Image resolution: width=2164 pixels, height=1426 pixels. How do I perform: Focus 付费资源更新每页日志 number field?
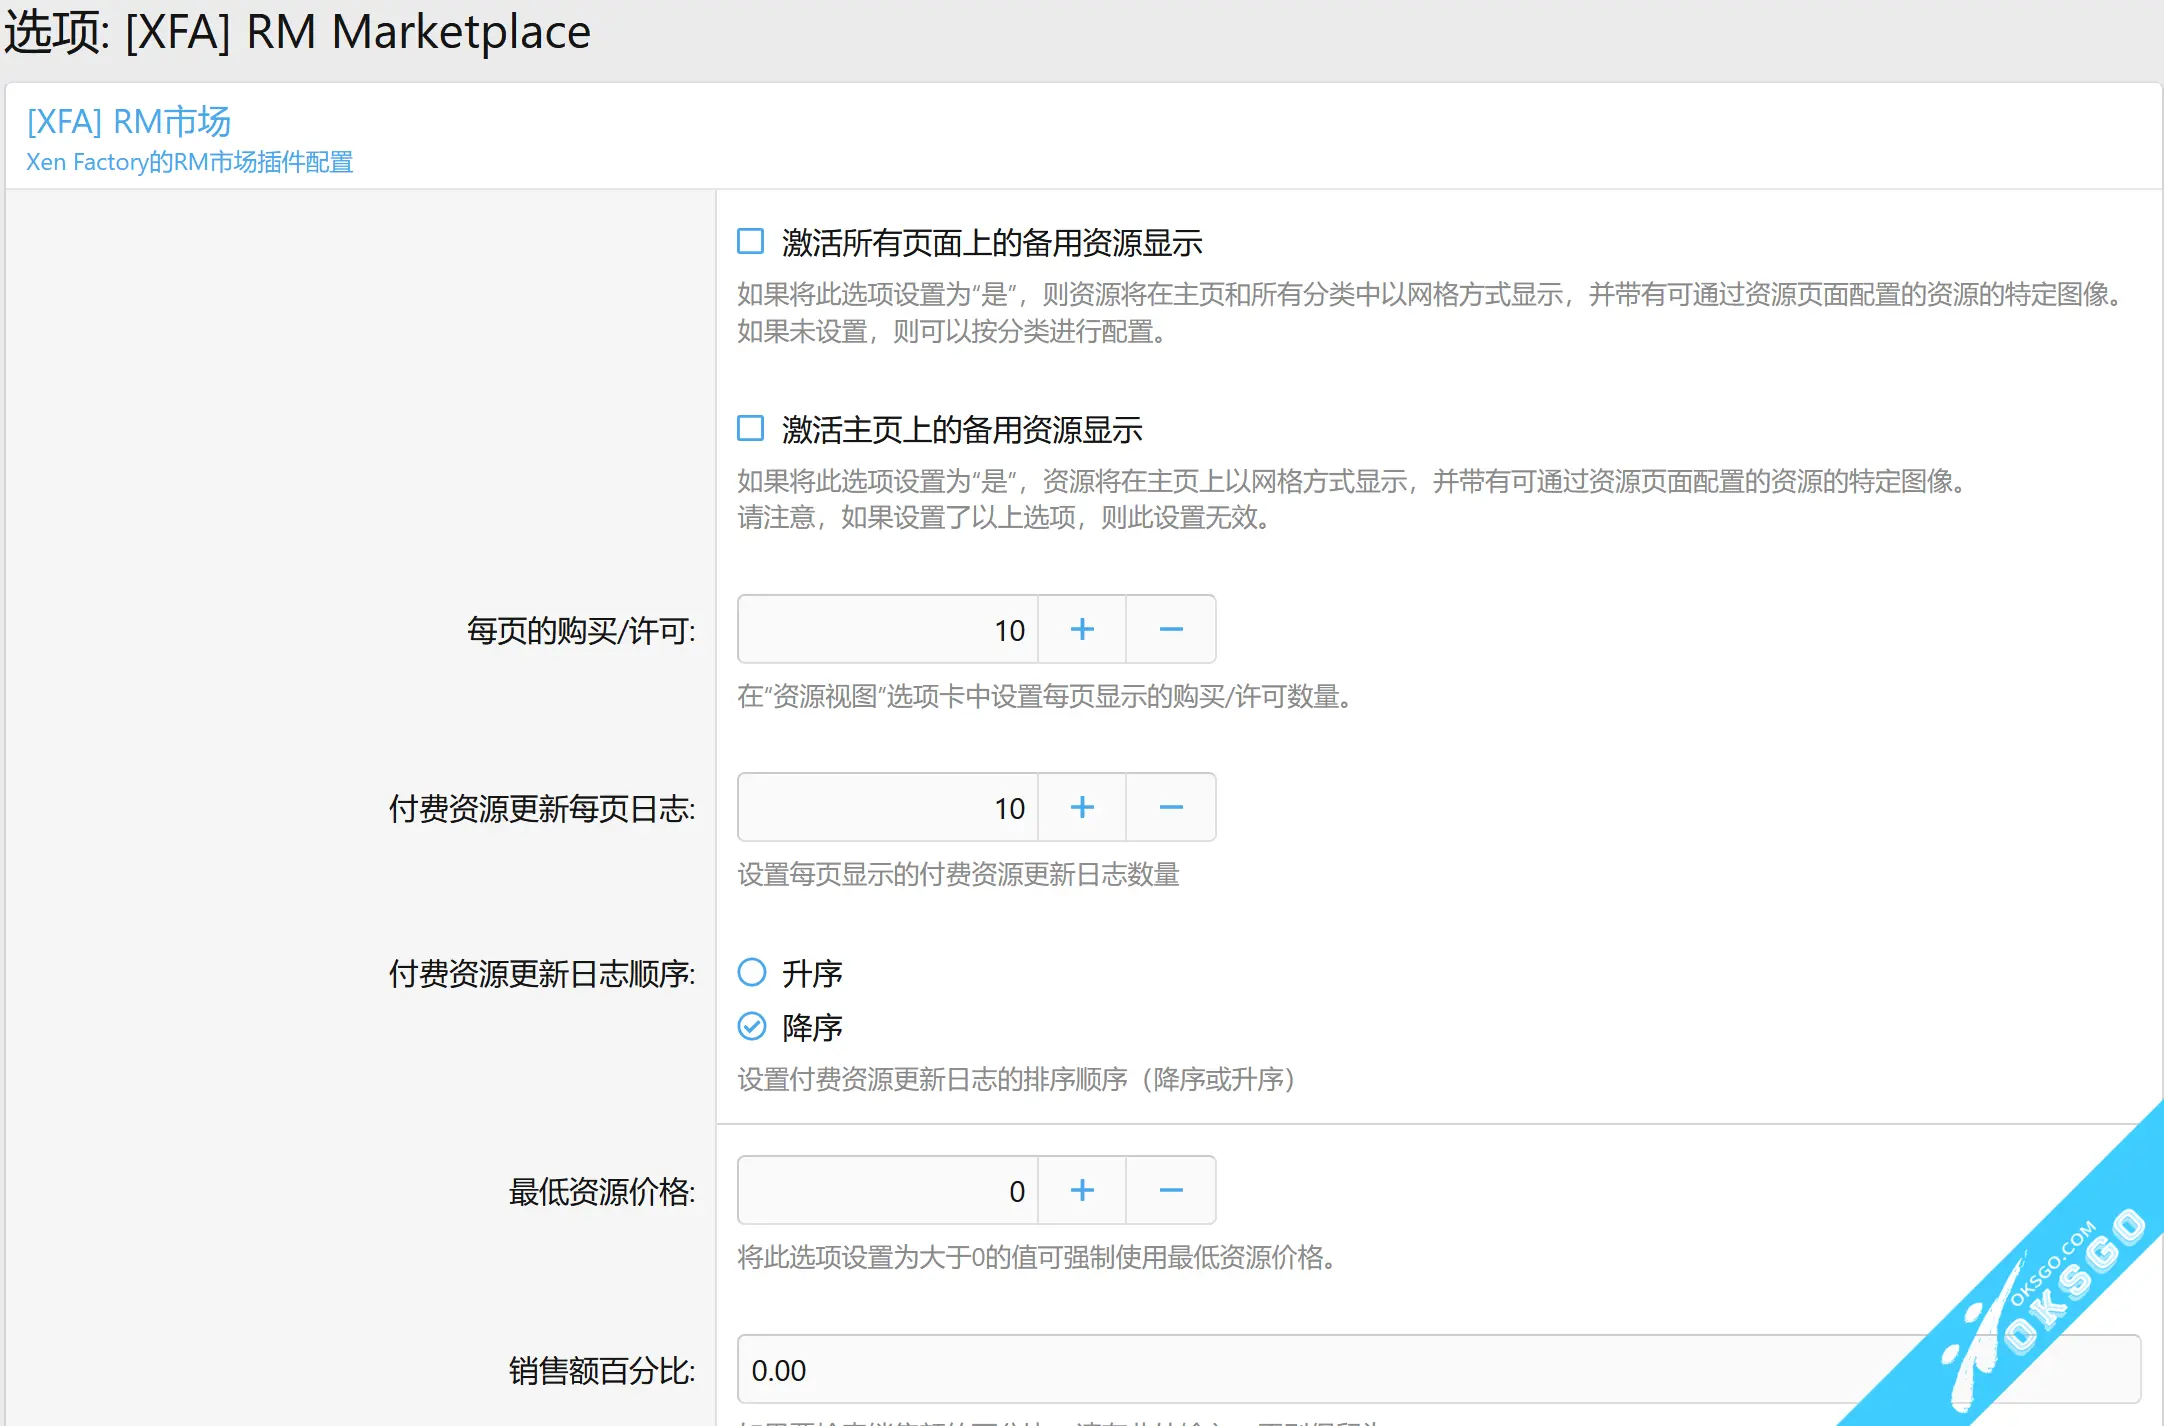tap(887, 808)
